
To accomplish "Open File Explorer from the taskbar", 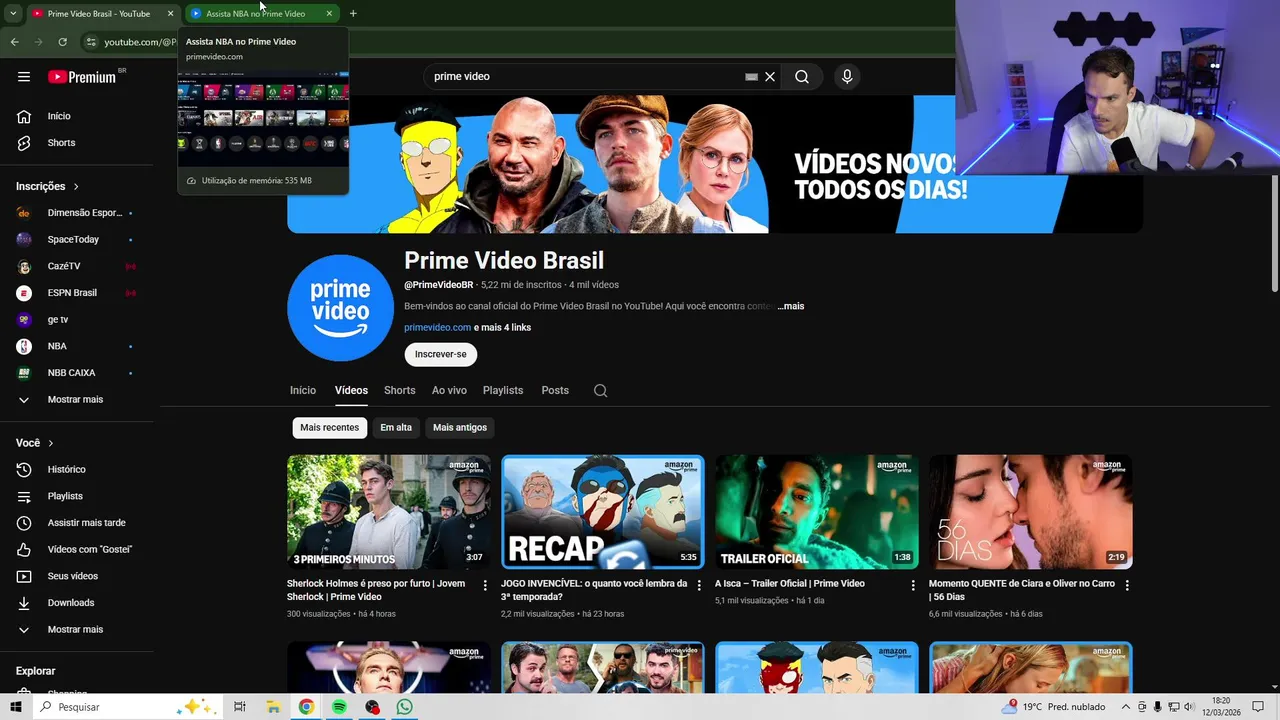I will pyautogui.click(x=273, y=707).
